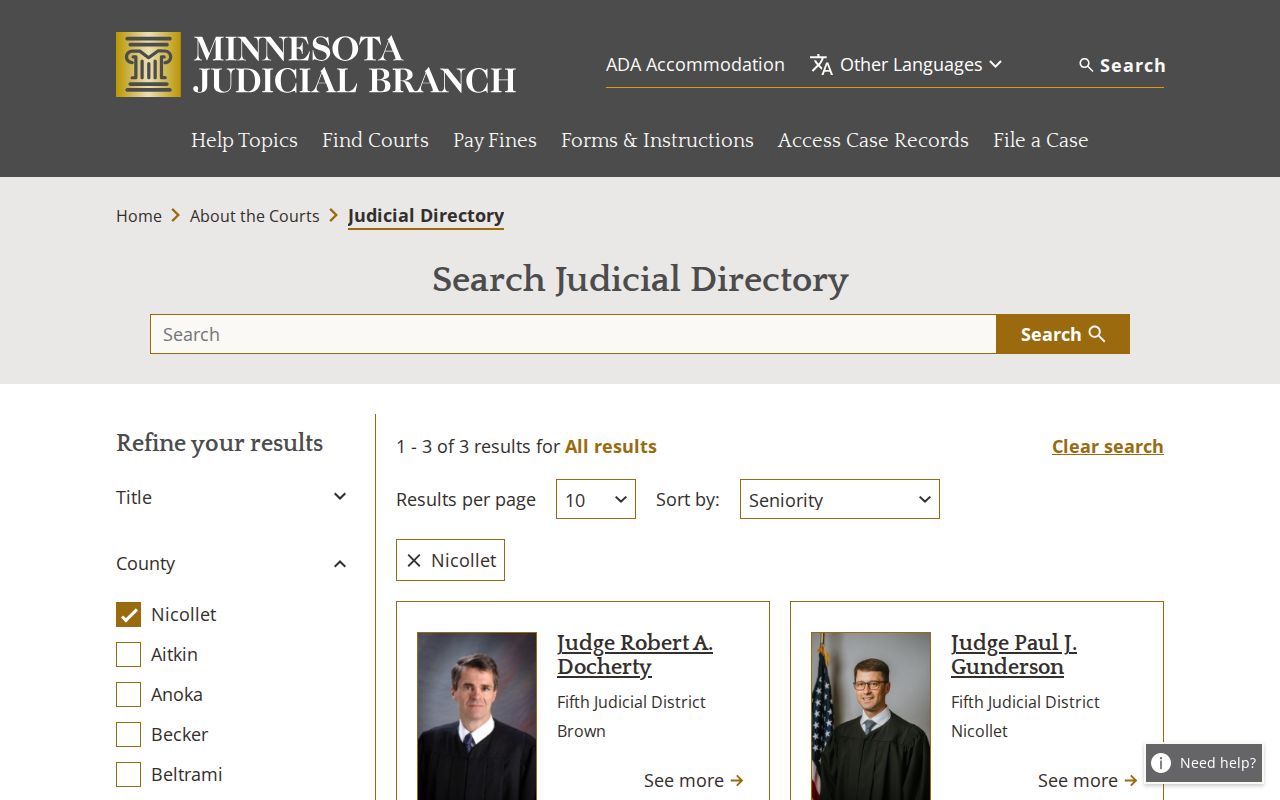This screenshot has width=1280, height=800.
Task: Check the Anoka county checkbox
Action: coord(128,694)
